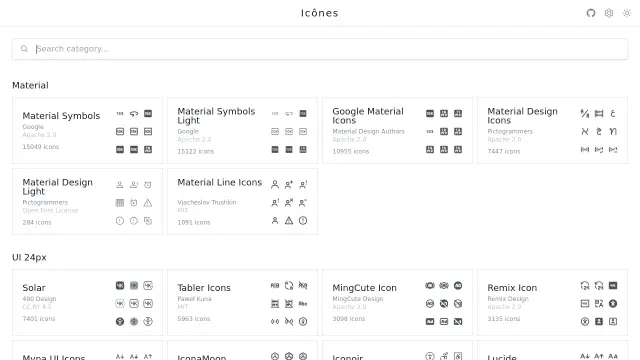Screen dimensions: 640x360
Task: Click the MingCute Design author text
Action: coord(358,299)
